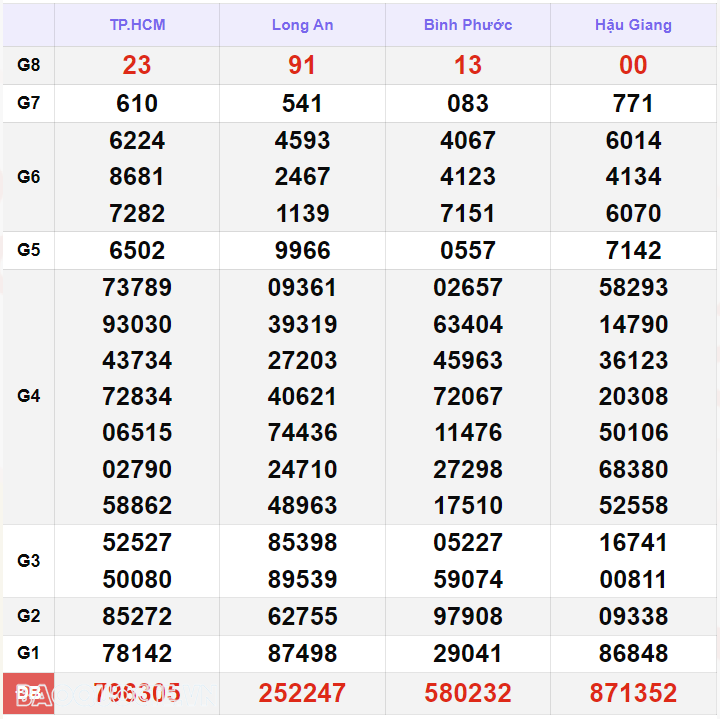Select the G7 prize row label

pyautogui.click(x=29, y=103)
